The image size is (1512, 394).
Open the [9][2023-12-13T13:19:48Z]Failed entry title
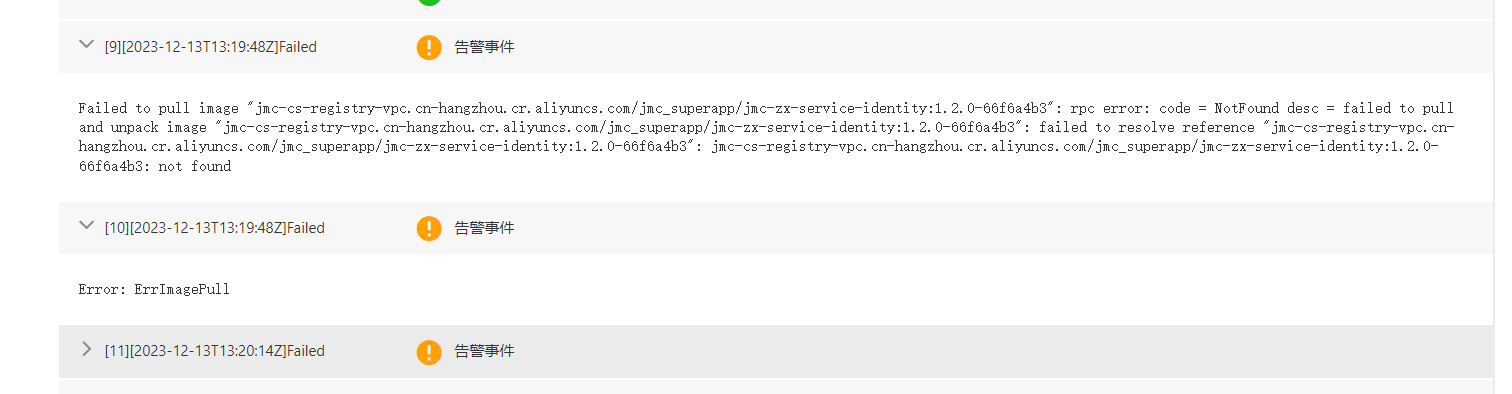[x=211, y=47]
